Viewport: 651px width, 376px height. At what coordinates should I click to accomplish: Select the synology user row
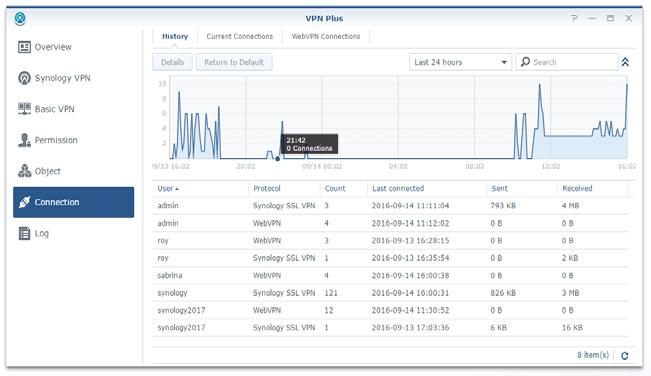[x=390, y=293]
